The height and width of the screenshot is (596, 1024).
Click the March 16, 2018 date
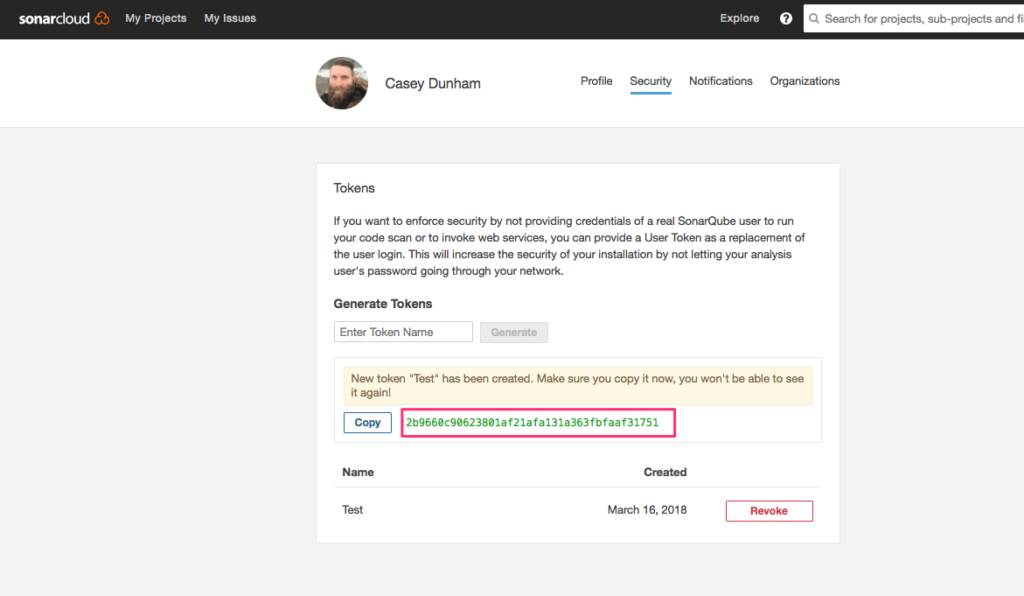pyautogui.click(x=647, y=510)
